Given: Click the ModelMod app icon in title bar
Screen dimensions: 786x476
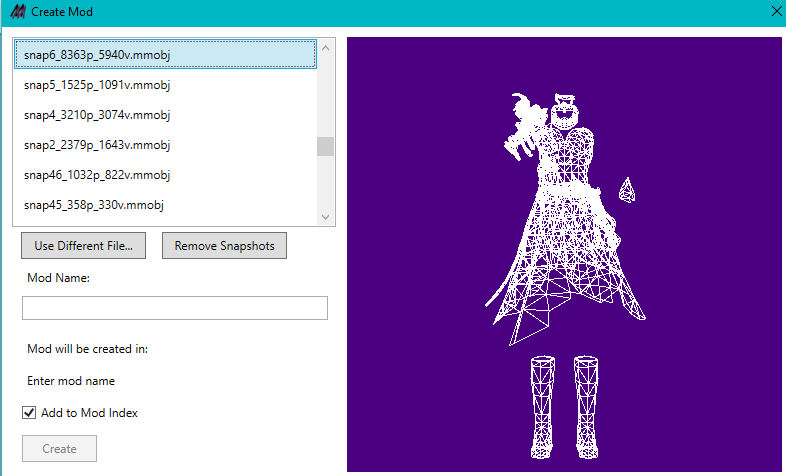Looking at the screenshot, I should click(x=15, y=12).
